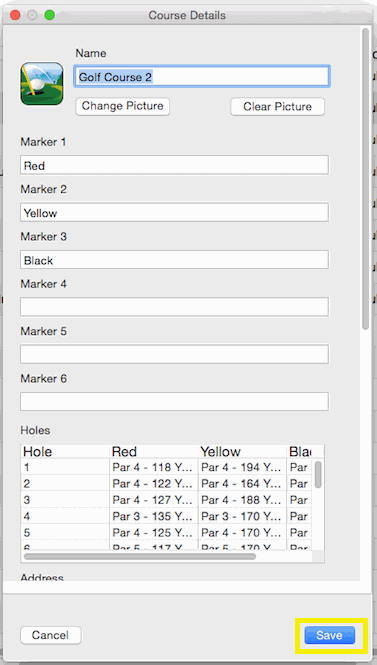Click the Change Picture button
This screenshot has width=377, height=665.
pos(123,106)
